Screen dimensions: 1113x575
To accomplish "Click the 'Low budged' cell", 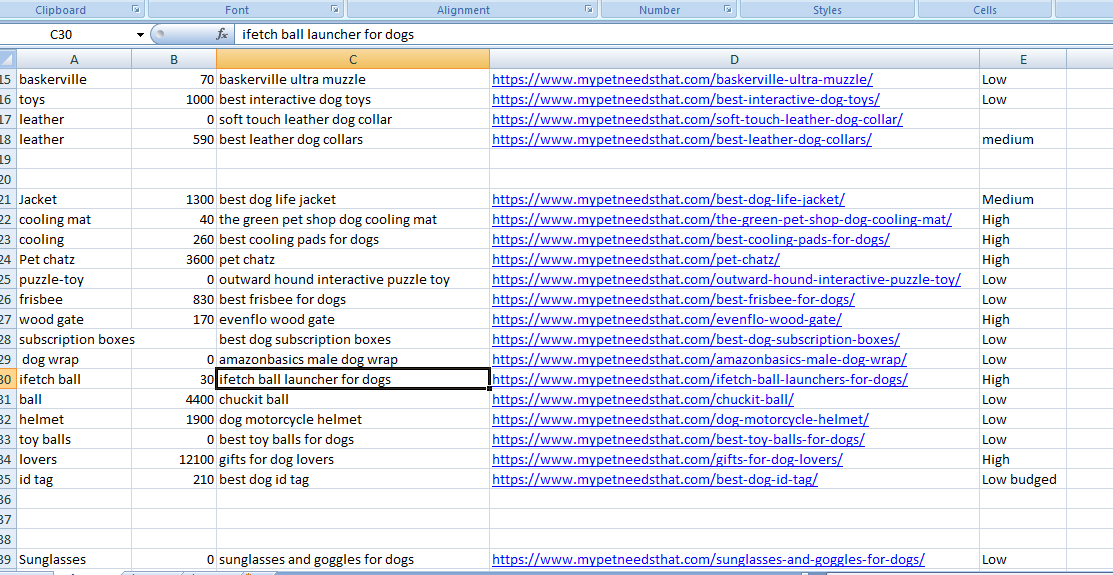I will coord(1022,480).
